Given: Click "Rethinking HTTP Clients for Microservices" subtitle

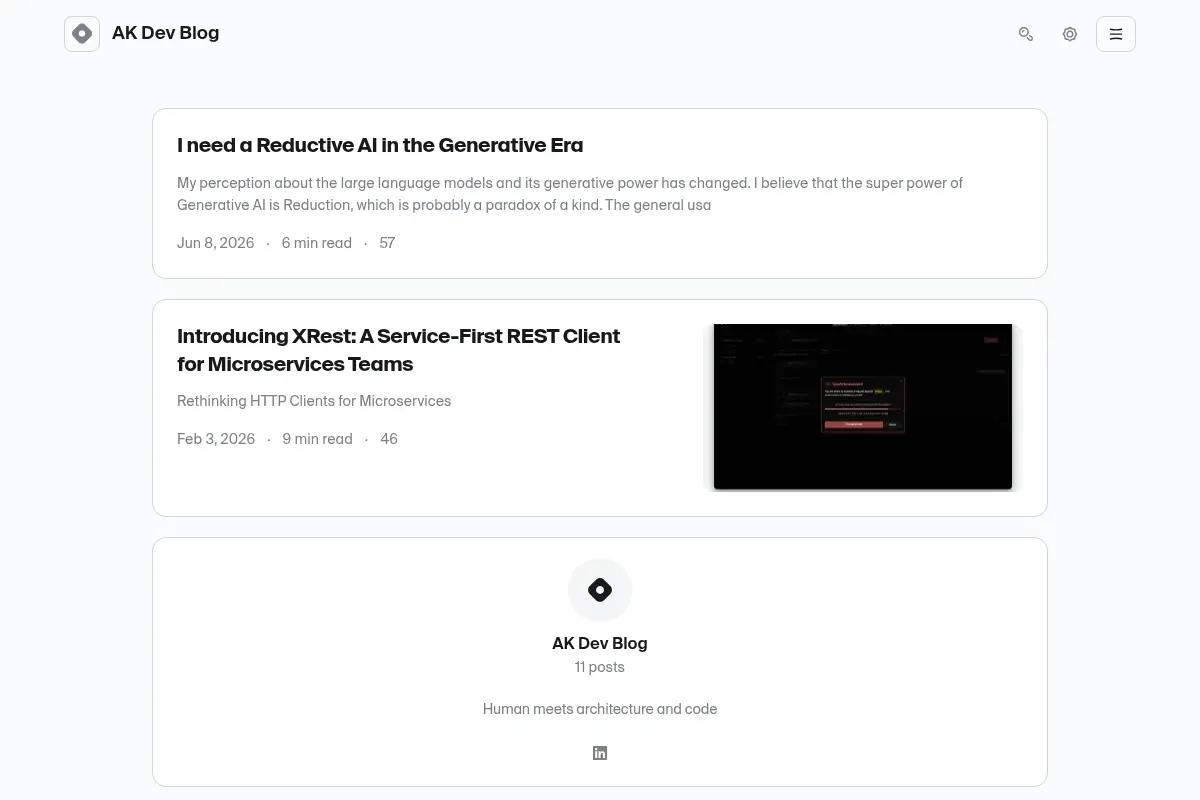Looking at the screenshot, I should click(314, 401).
